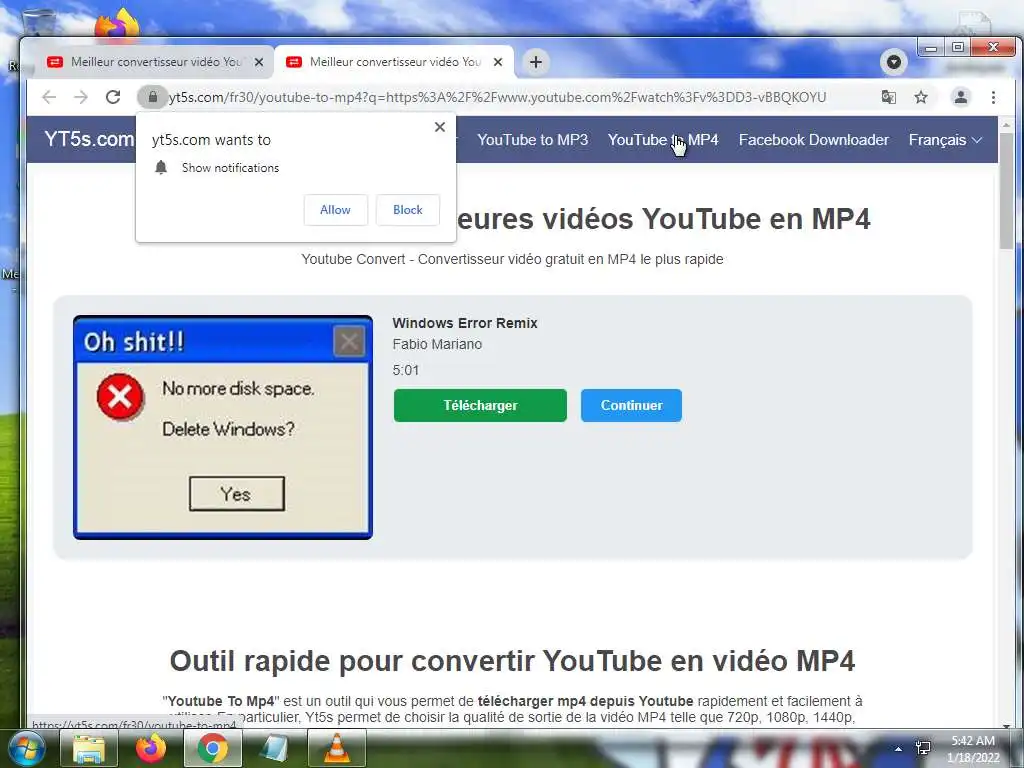Click the network tray icon
This screenshot has width=1024, height=768.
(923, 748)
